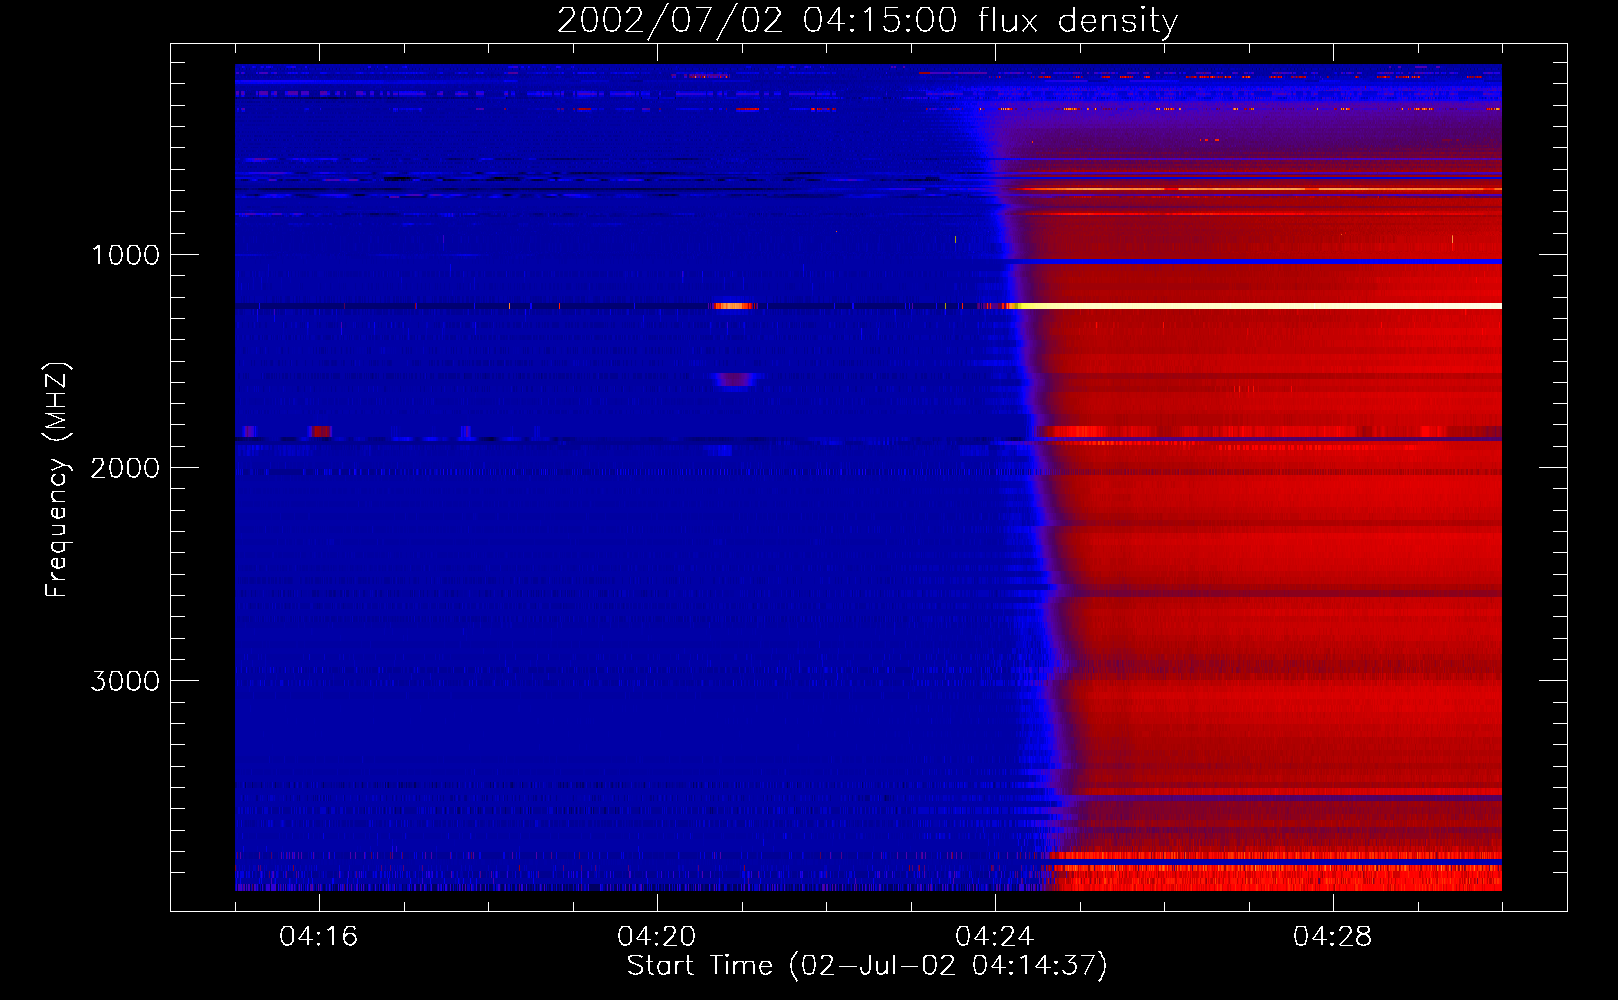Click the 04:28 time tick label
Viewport: 1618px width, 1000px height.
tap(1332, 937)
